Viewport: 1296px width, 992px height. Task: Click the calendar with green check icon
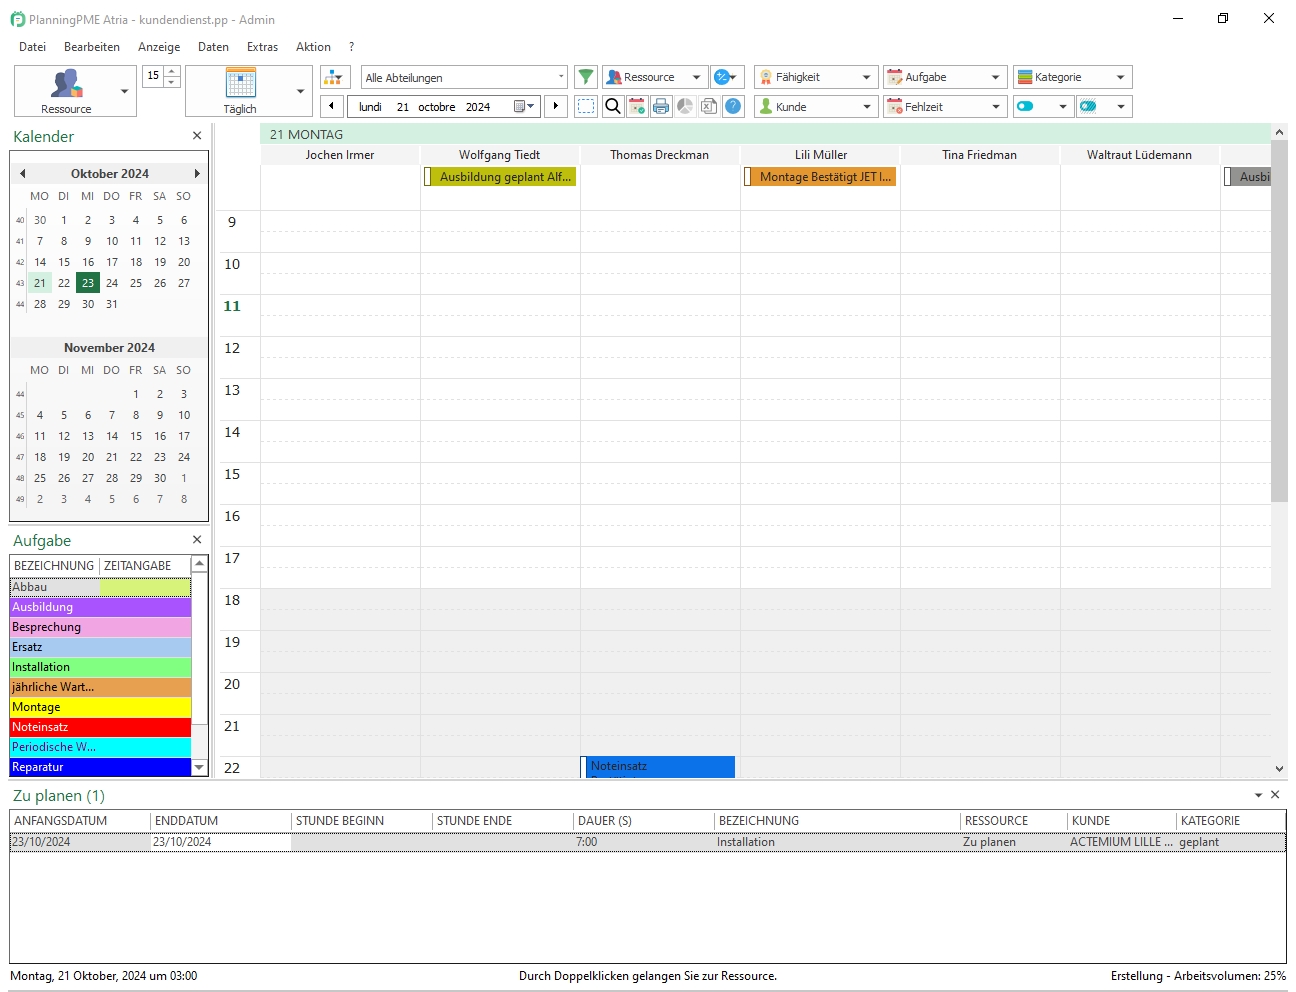(x=637, y=106)
